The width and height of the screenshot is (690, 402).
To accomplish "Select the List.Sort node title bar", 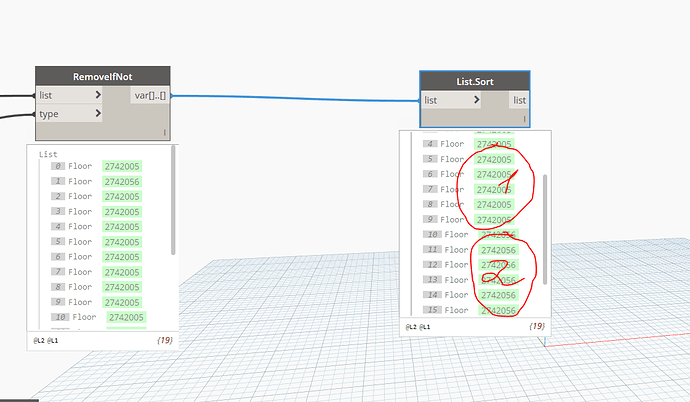I will [474, 81].
